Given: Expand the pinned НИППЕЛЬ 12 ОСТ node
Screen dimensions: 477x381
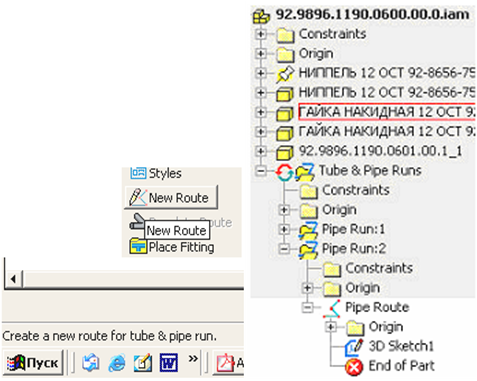Looking at the screenshot, I should 261,73.
